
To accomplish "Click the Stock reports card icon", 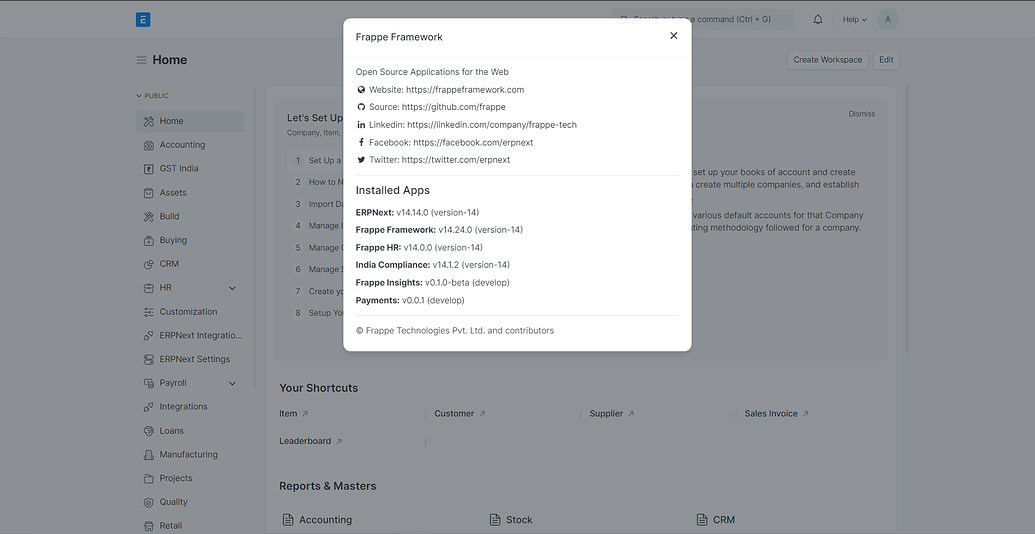I will pyautogui.click(x=495, y=520).
